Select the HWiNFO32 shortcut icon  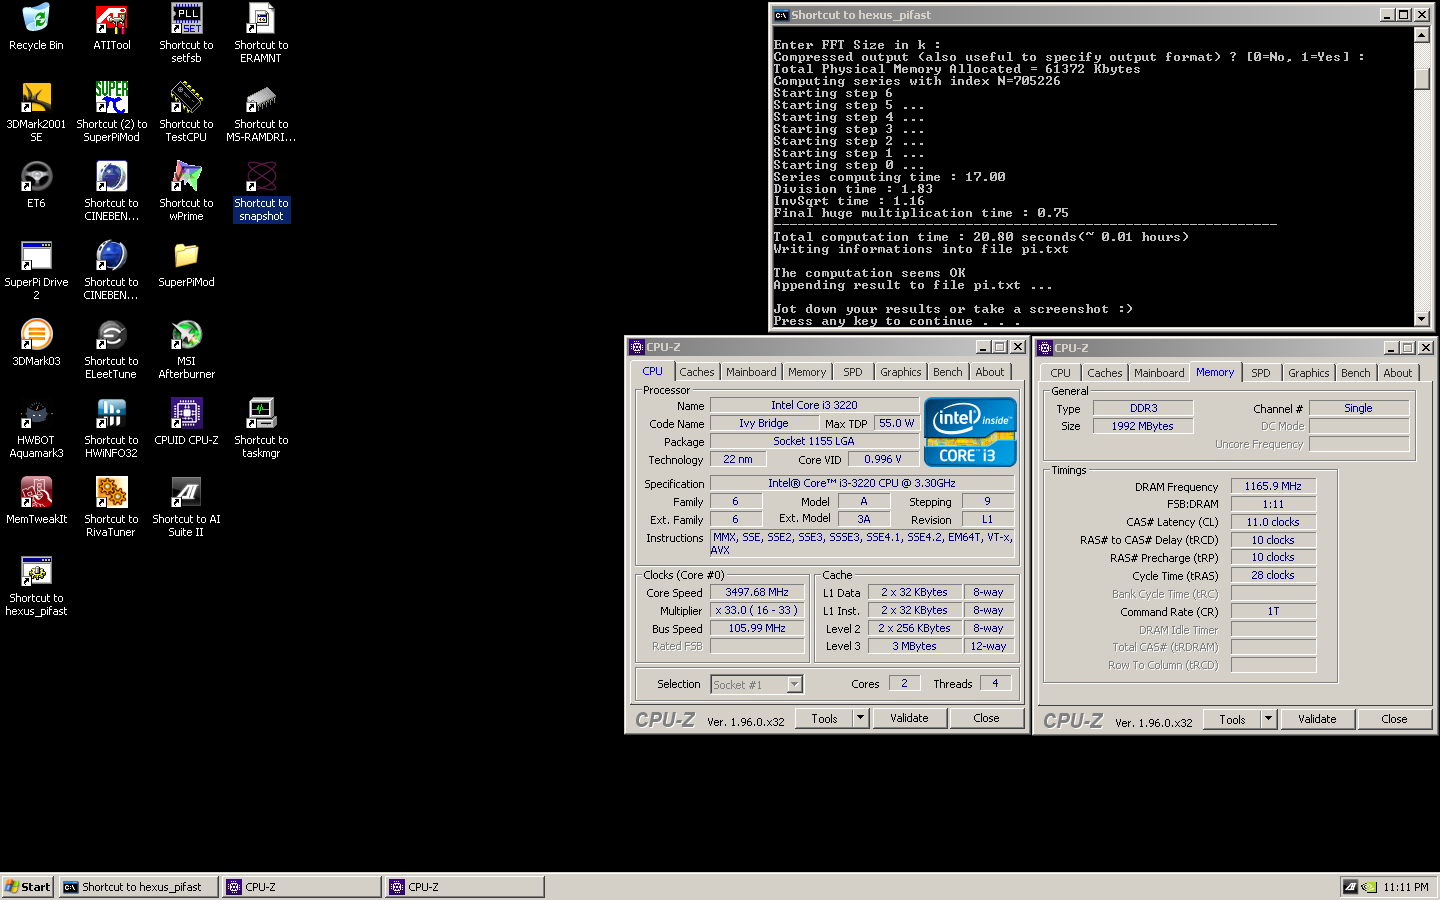111,429
